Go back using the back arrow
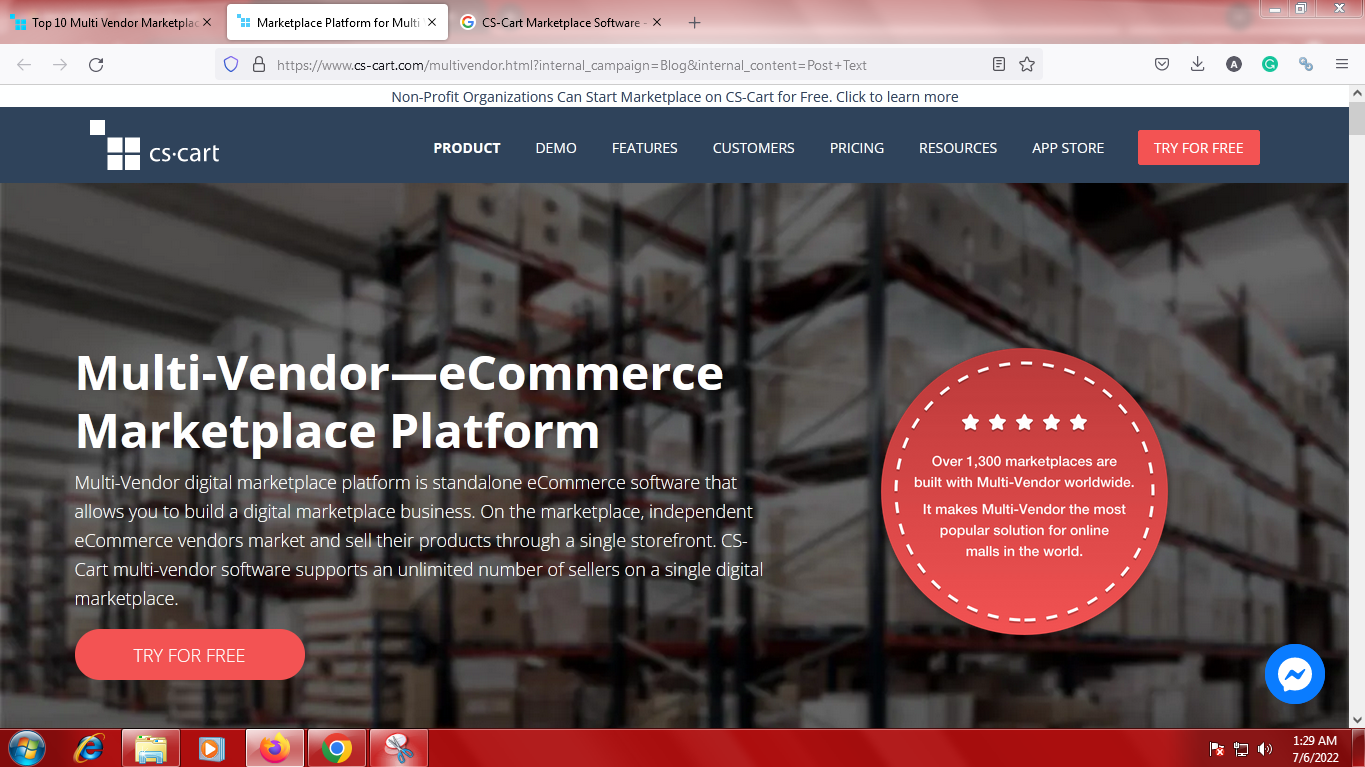Viewport: 1365px width, 767px height. [24, 64]
